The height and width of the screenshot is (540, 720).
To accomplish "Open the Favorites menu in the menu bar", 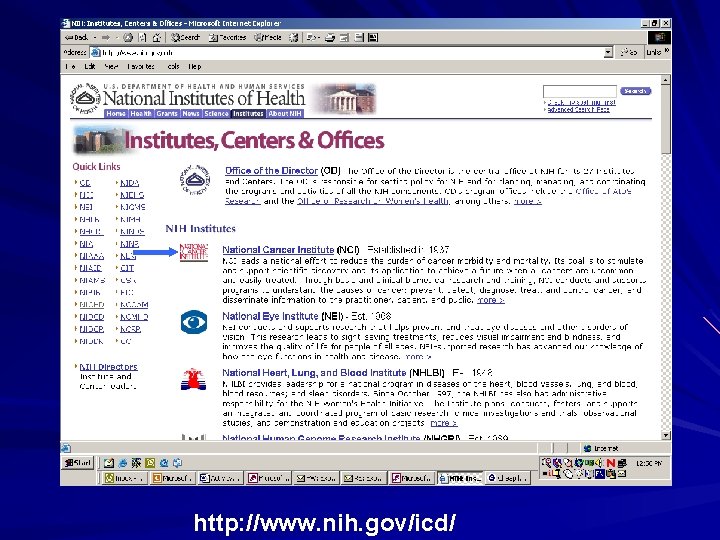I will [141, 67].
